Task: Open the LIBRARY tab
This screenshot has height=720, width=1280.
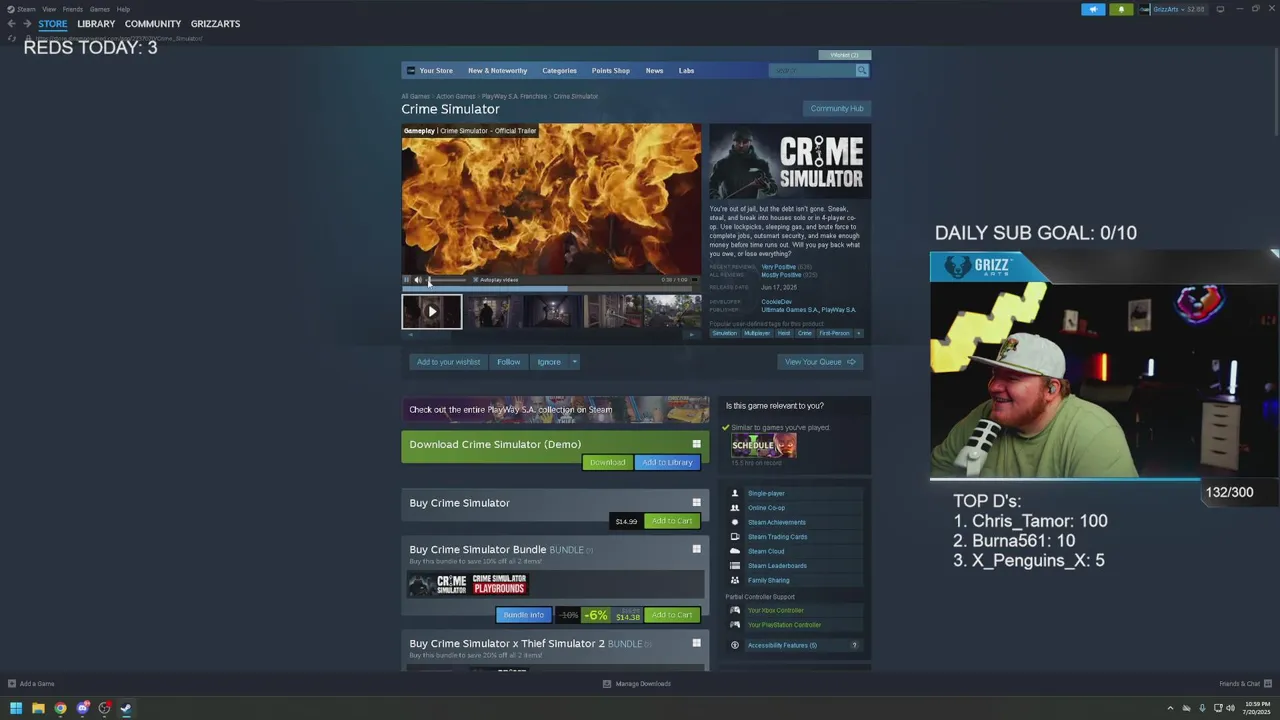Action: tap(96, 23)
